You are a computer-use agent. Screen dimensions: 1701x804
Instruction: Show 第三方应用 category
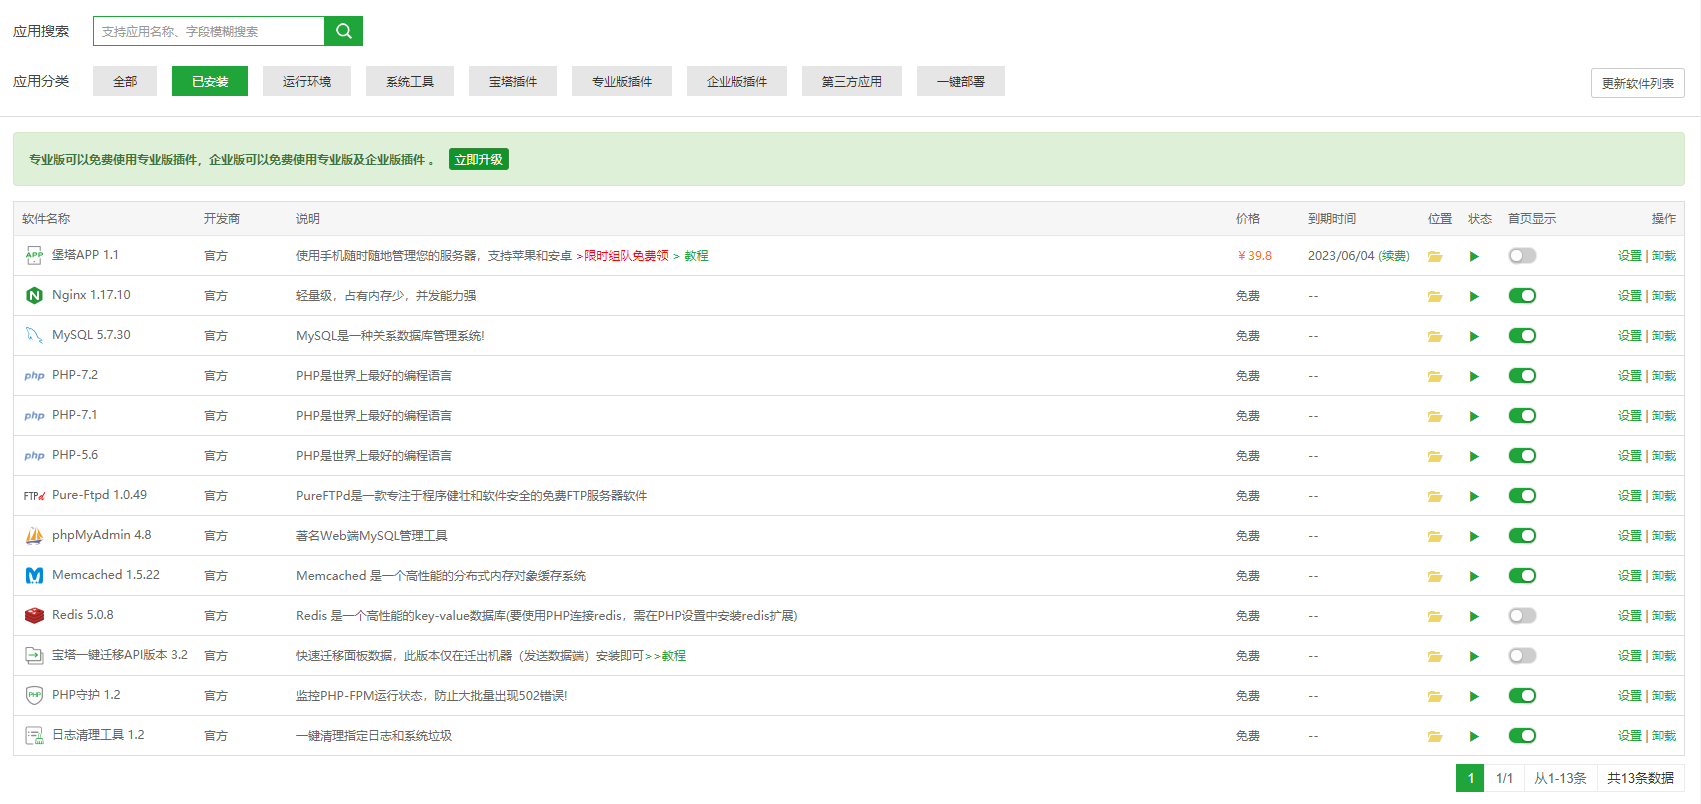tap(852, 81)
